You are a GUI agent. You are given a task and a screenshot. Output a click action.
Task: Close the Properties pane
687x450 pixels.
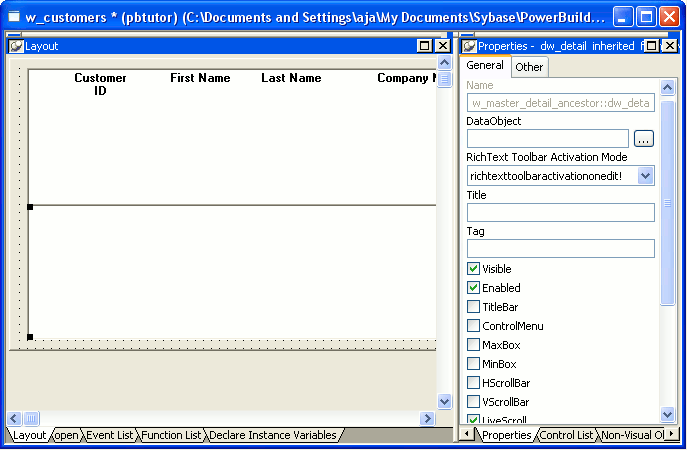tap(670, 46)
